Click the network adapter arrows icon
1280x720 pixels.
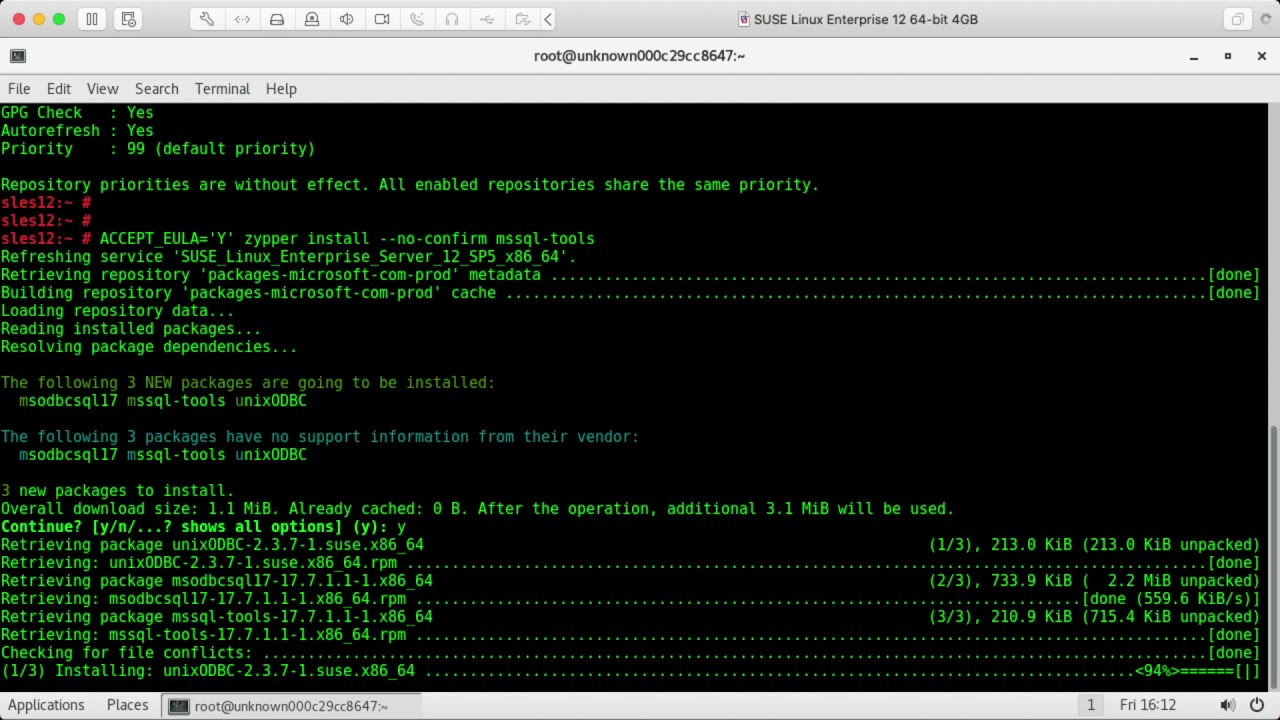242,19
